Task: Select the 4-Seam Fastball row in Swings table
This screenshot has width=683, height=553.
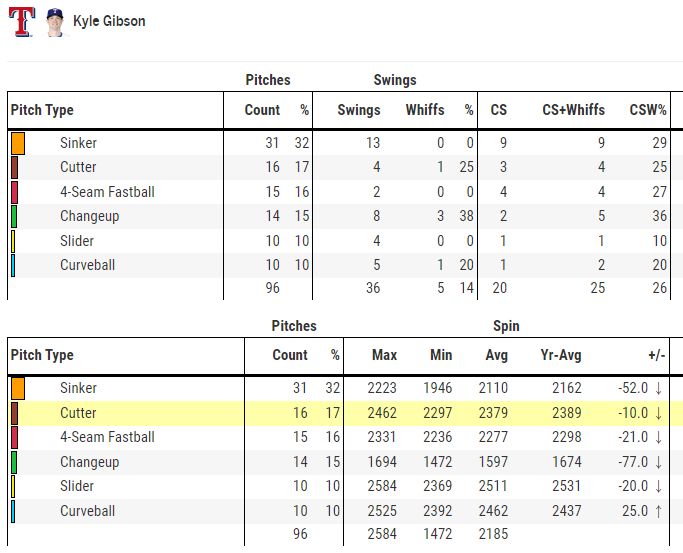Action: (x=339, y=192)
